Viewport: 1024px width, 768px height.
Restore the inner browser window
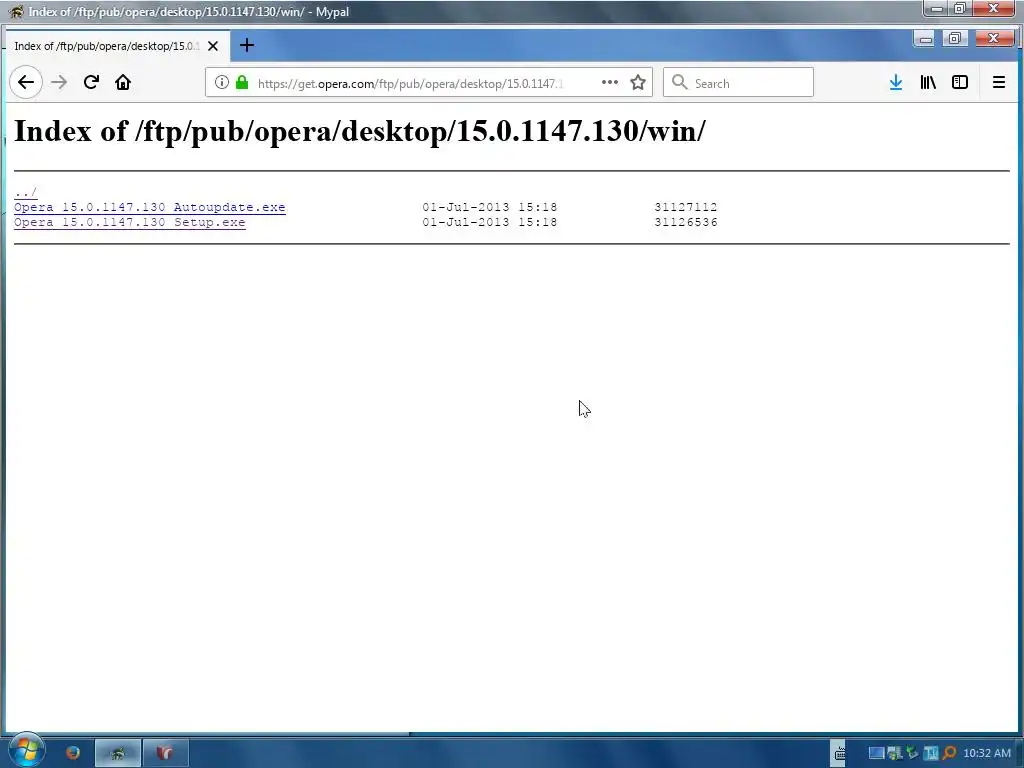pos(955,39)
